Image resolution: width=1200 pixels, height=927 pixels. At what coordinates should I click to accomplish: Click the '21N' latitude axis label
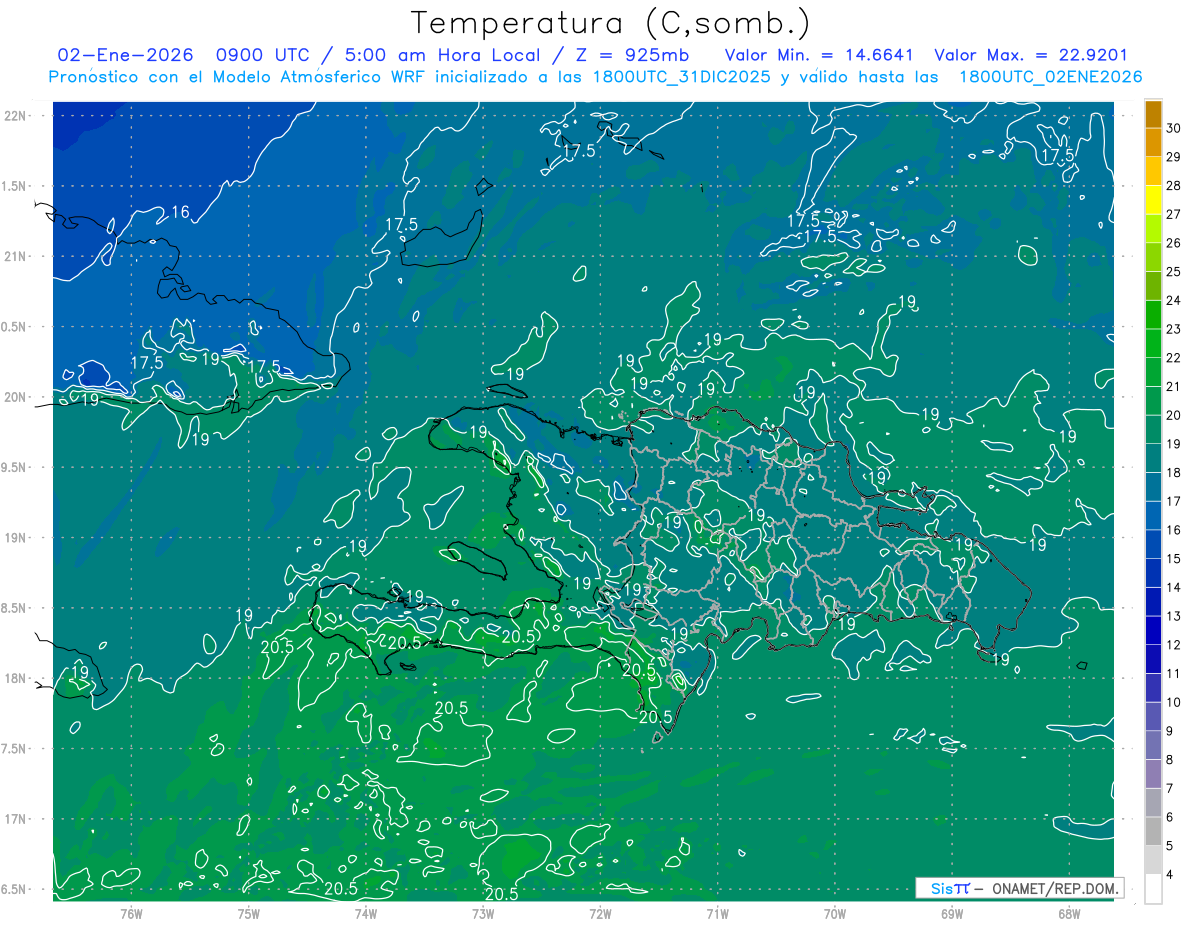[x=15, y=256]
